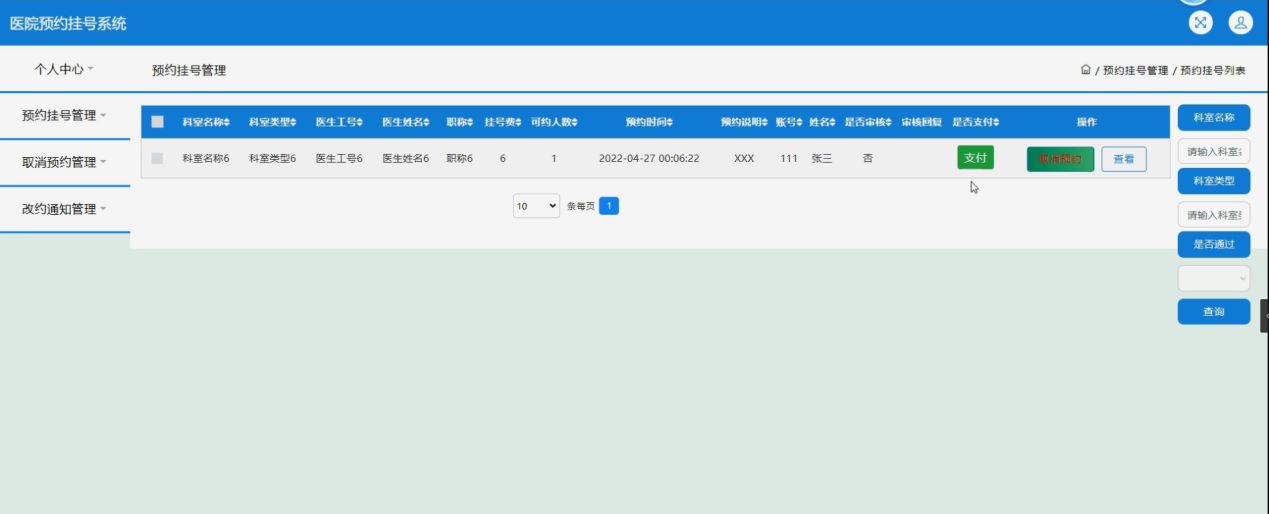Check the row checkbox for 科室名称6
This screenshot has height=514, width=1269.
point(157,158)
